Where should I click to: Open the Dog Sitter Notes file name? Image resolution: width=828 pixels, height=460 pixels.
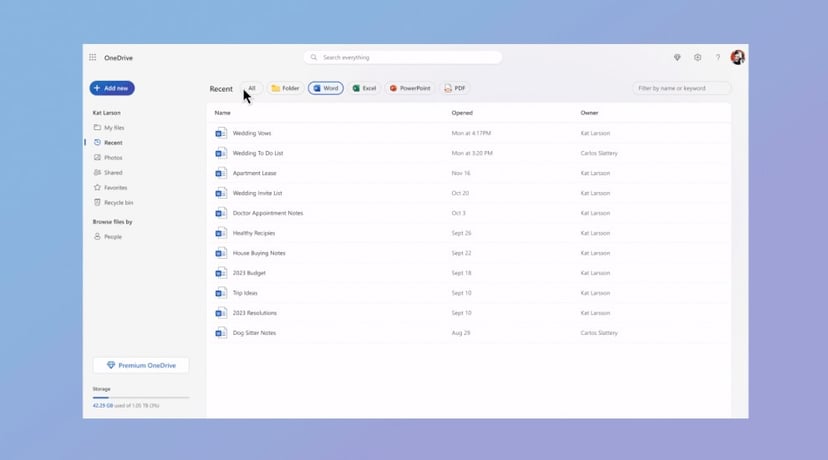[254, 333]
